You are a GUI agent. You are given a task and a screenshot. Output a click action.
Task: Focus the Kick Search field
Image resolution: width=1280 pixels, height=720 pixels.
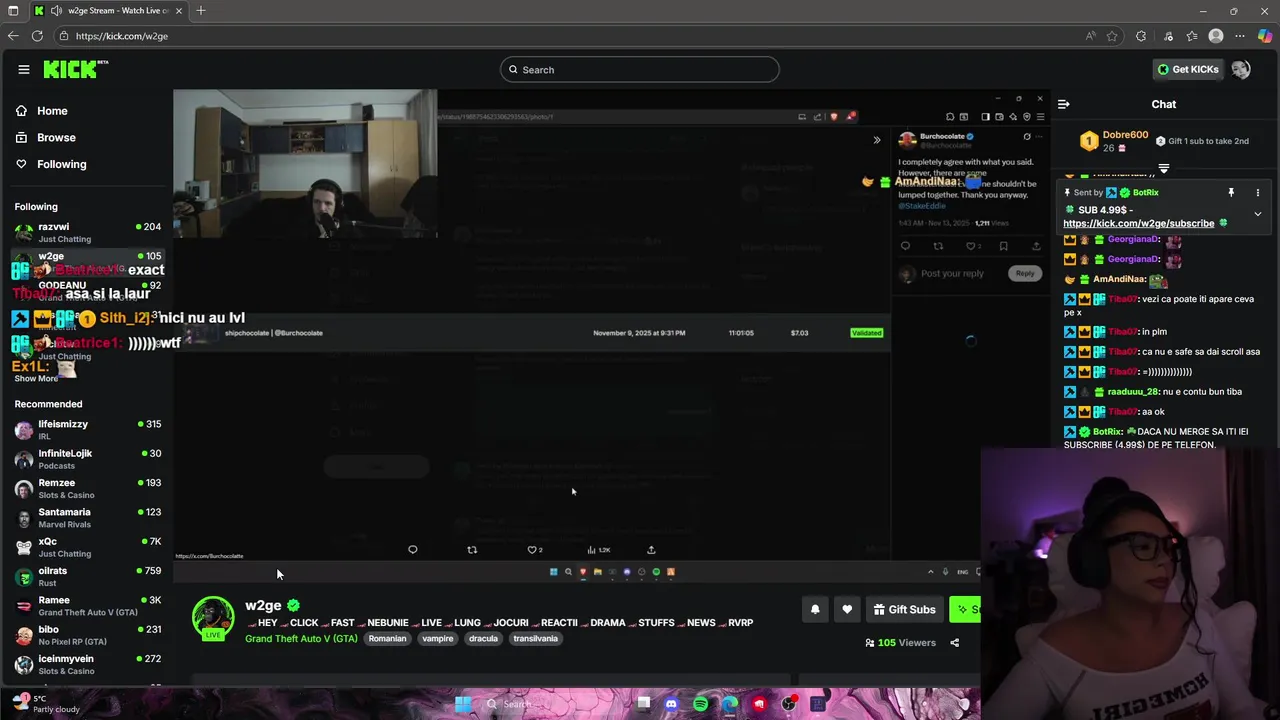tap(640, 69)
